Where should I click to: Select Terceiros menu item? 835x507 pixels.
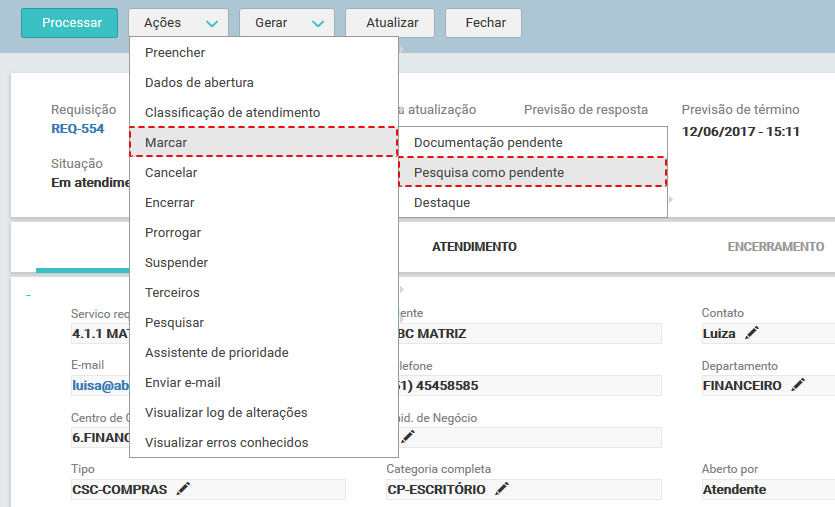click(x=264, y=292)
